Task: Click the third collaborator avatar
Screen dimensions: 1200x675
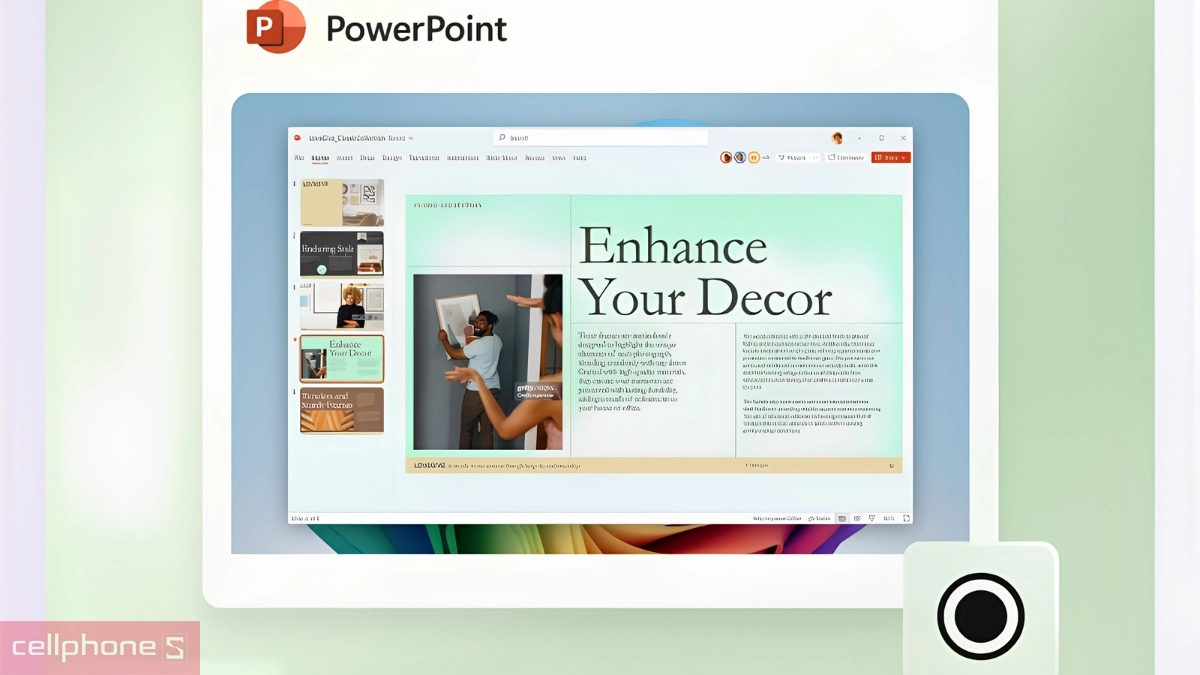Action: (x=754, y=157)
